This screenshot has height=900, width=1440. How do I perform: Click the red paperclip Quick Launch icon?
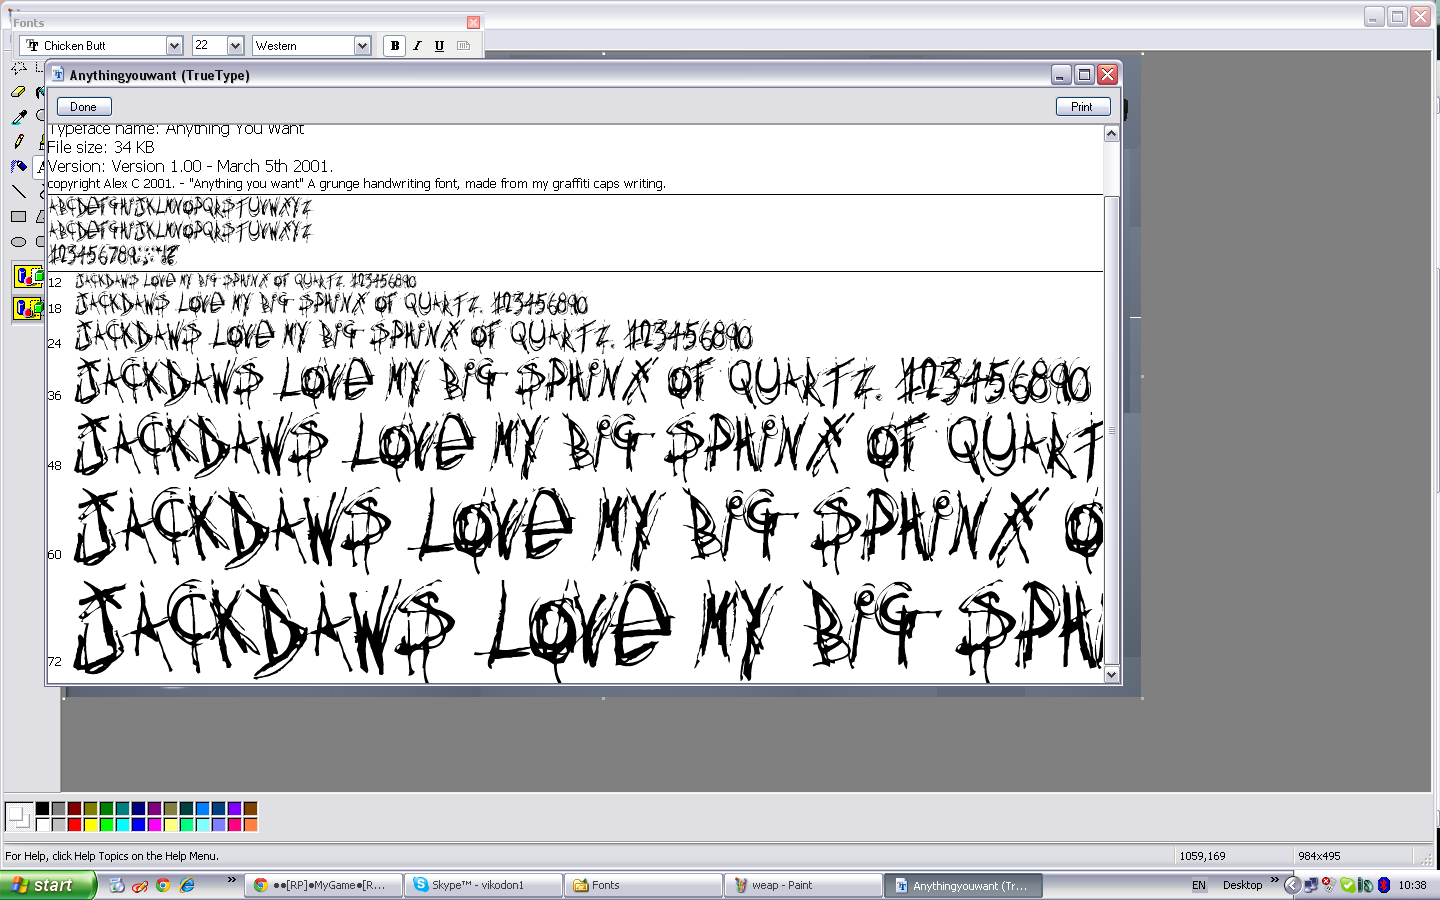(x=140, y=885)
